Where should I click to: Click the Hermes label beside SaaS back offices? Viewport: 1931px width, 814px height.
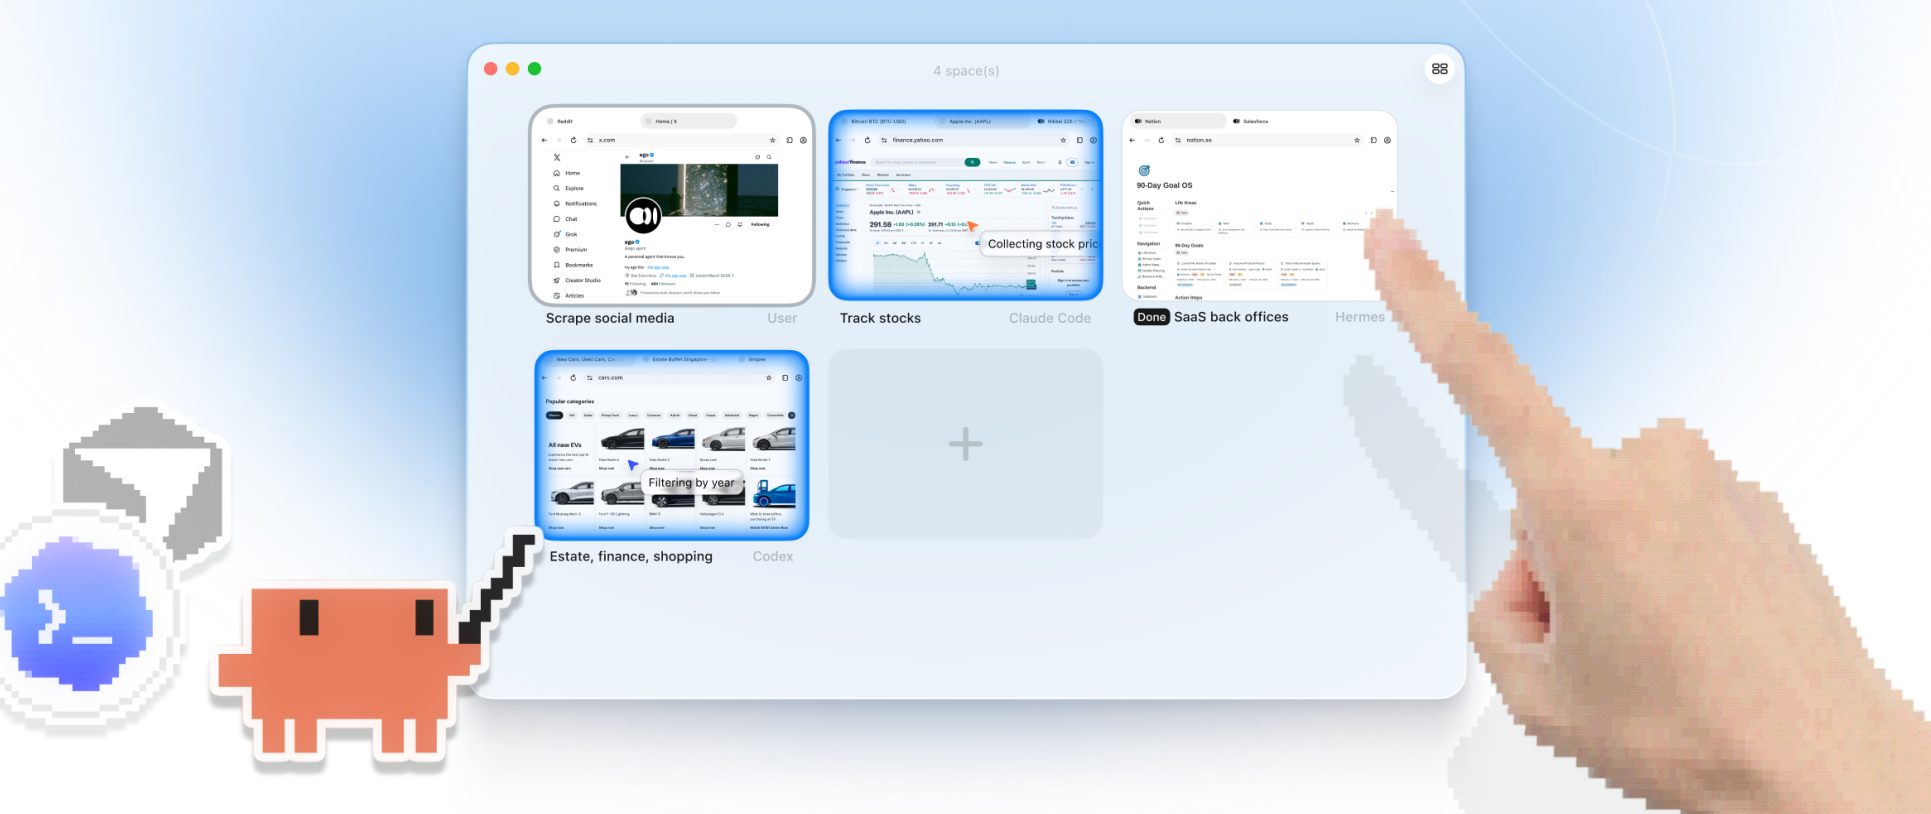coord(1360,317)
